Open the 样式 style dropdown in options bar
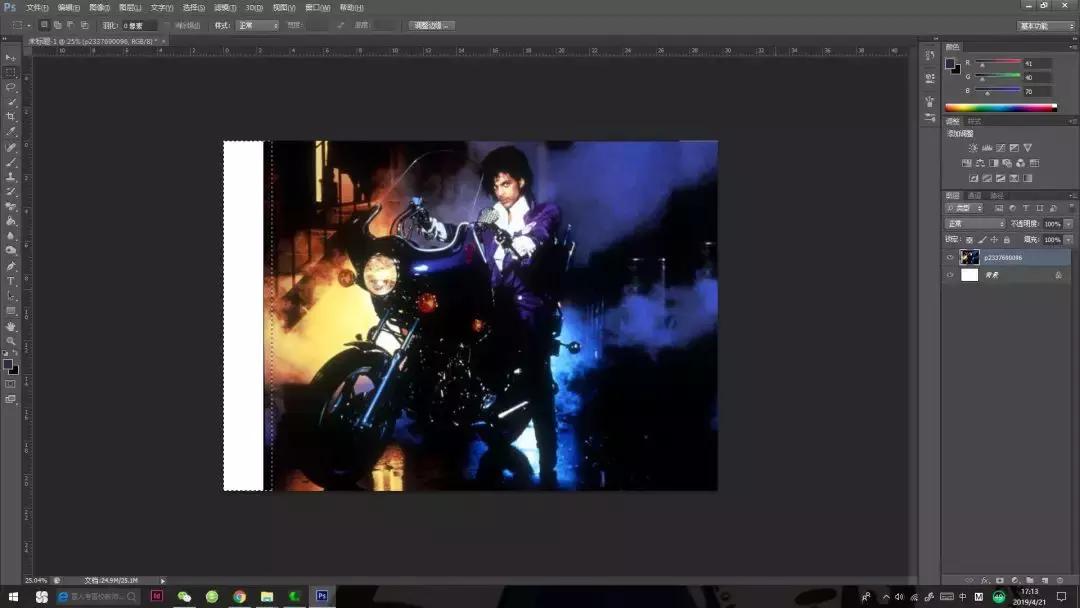Viewport: 1080px width, 608px height. [x=257, y=25]
